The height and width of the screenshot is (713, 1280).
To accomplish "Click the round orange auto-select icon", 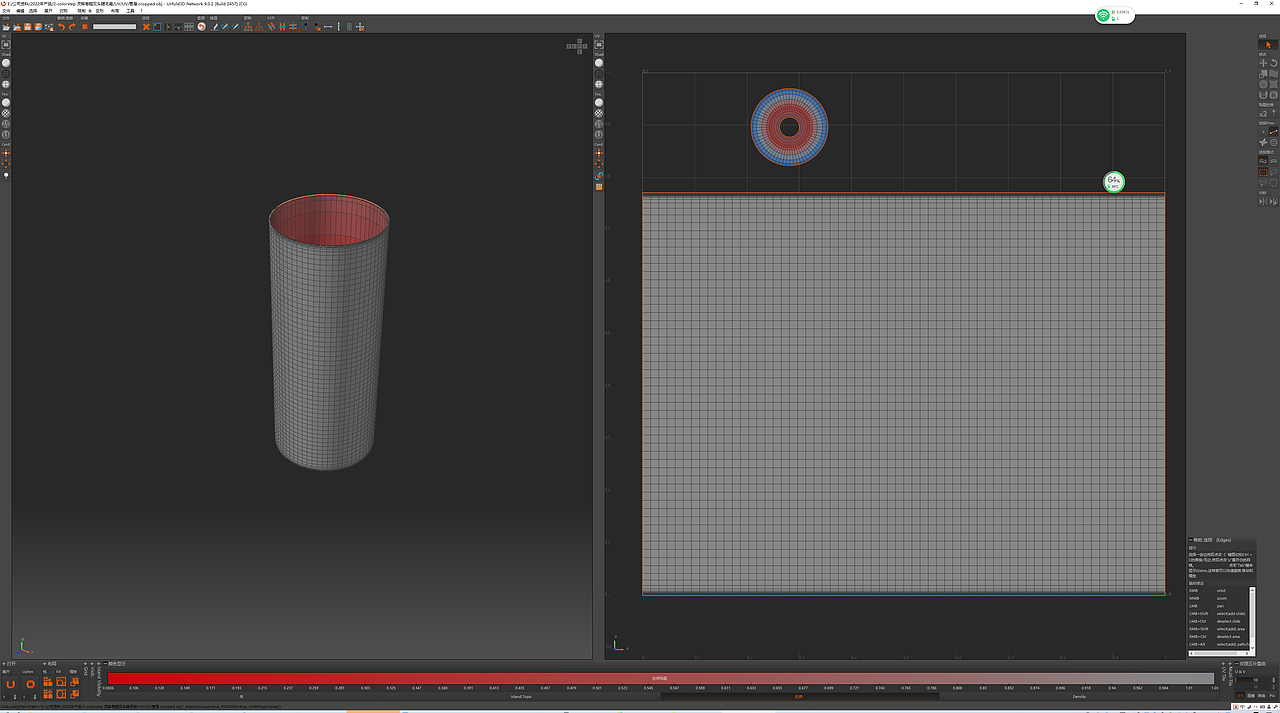I will [x=201, y=27].
